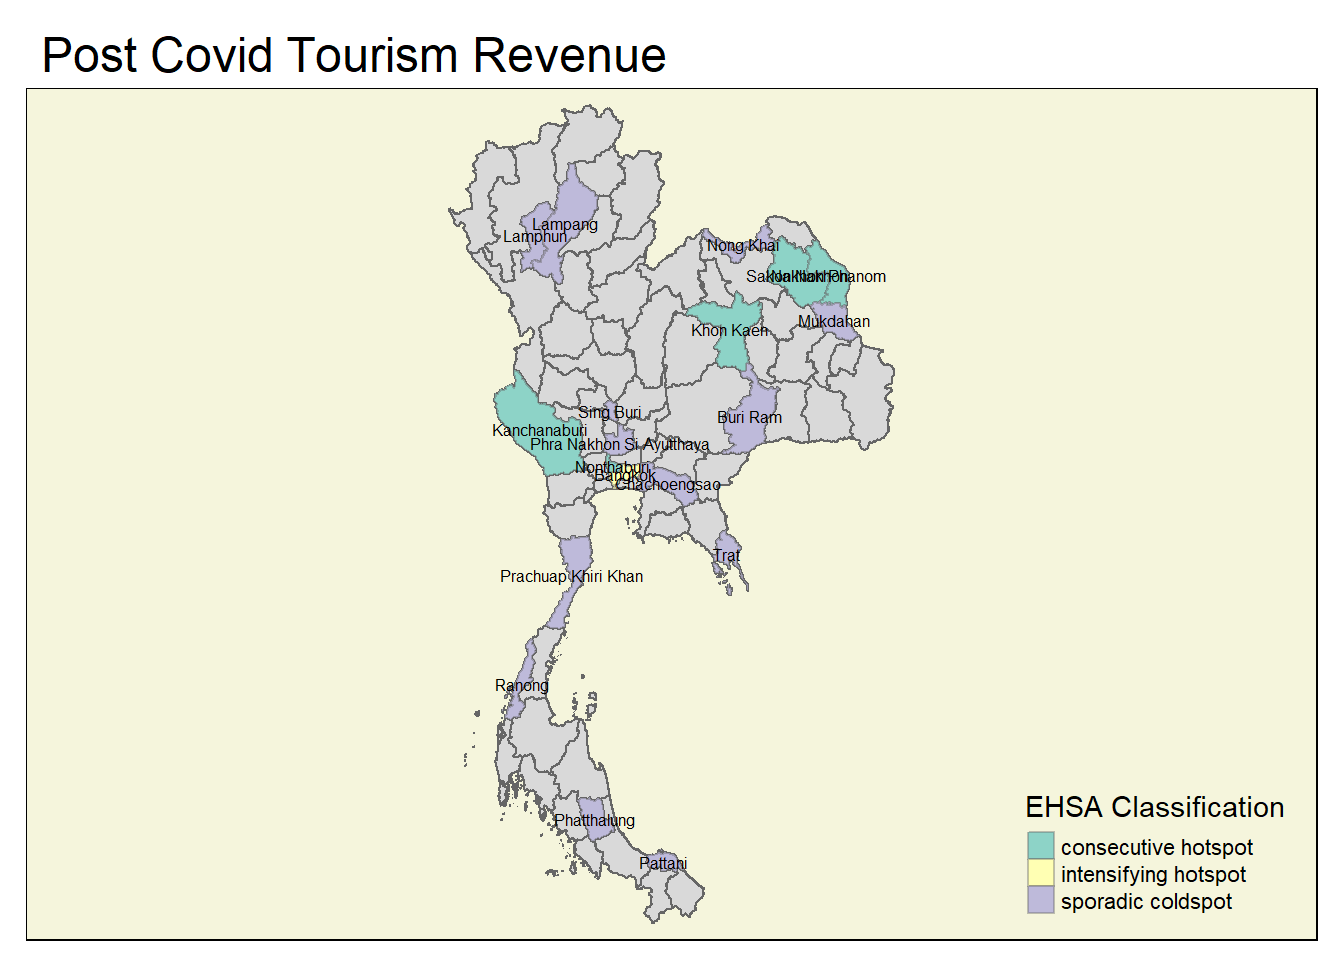Click the Khon Kaen province label

click(729, 330)
